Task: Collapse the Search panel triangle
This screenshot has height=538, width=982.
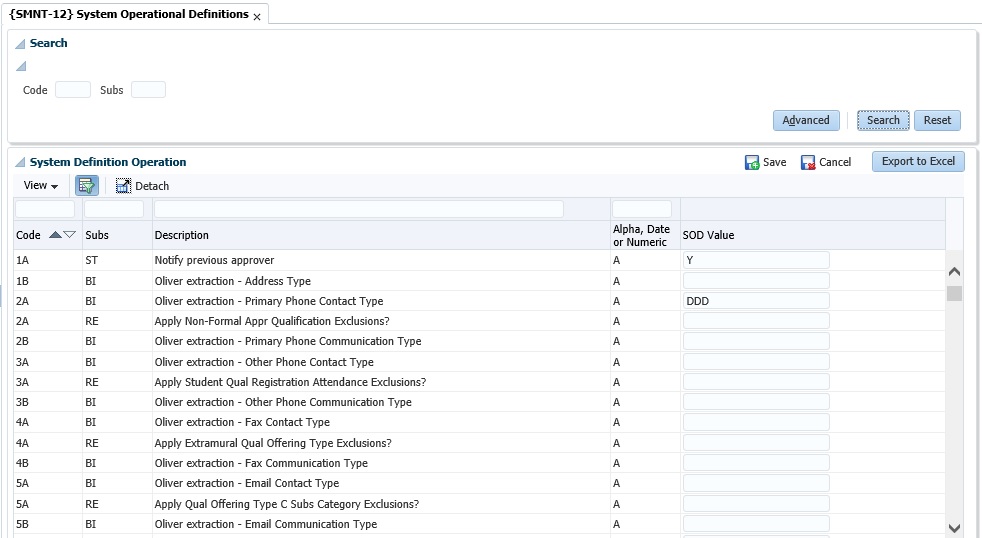Action: click(20, 44)
